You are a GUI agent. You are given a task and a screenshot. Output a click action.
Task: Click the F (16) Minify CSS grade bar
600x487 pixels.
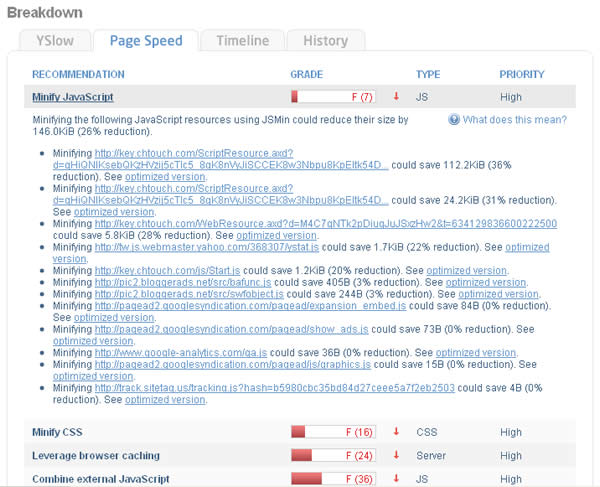333,432
